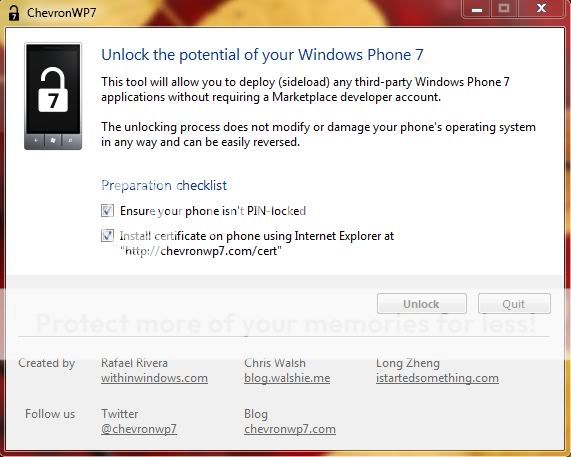
Task: Click the "http://chevronwp7.com/cert" text
Action: click(201, 251)
